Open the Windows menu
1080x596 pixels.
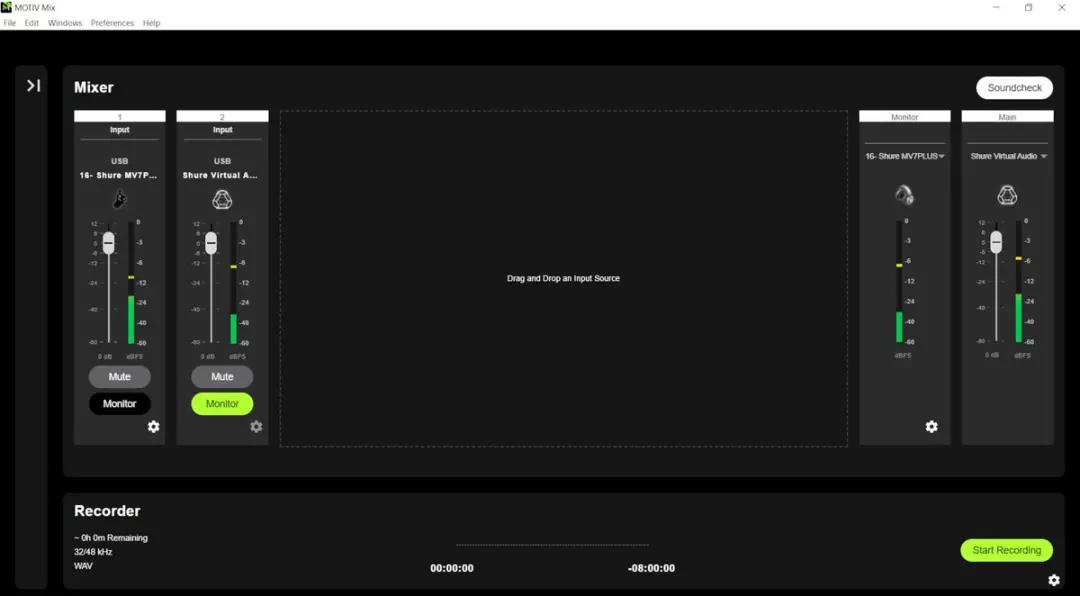click(65, 23)
